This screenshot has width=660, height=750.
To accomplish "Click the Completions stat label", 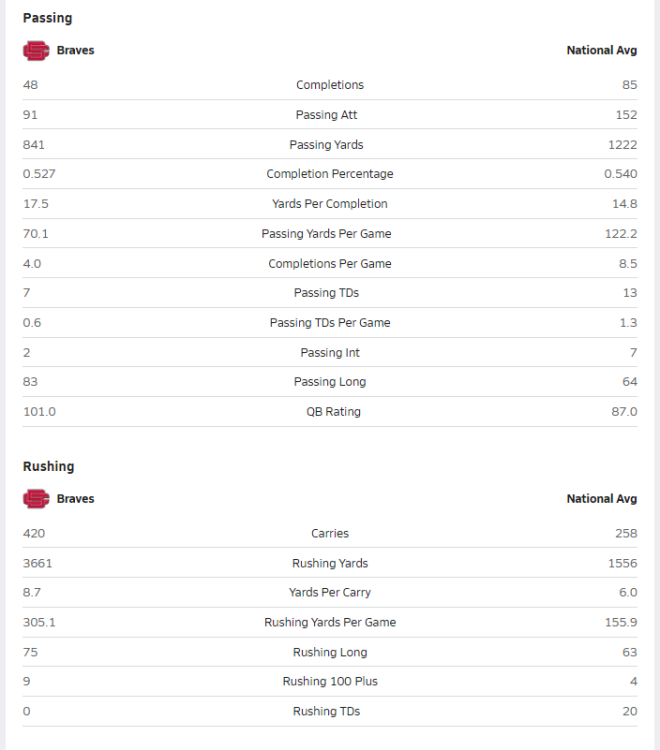I will tap(330, 85).
